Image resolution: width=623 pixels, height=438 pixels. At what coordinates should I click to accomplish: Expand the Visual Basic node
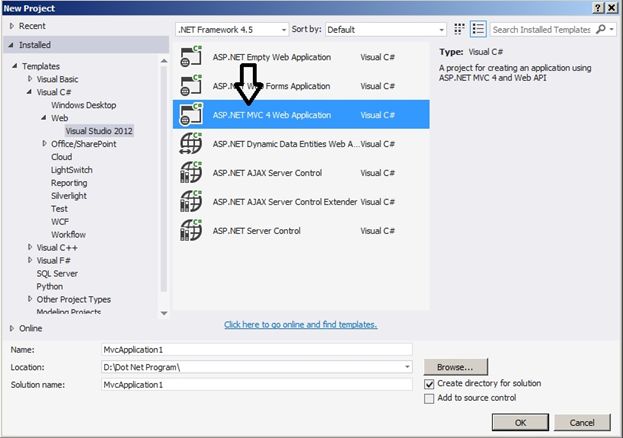pyautogui.click(x=30, y=79)
